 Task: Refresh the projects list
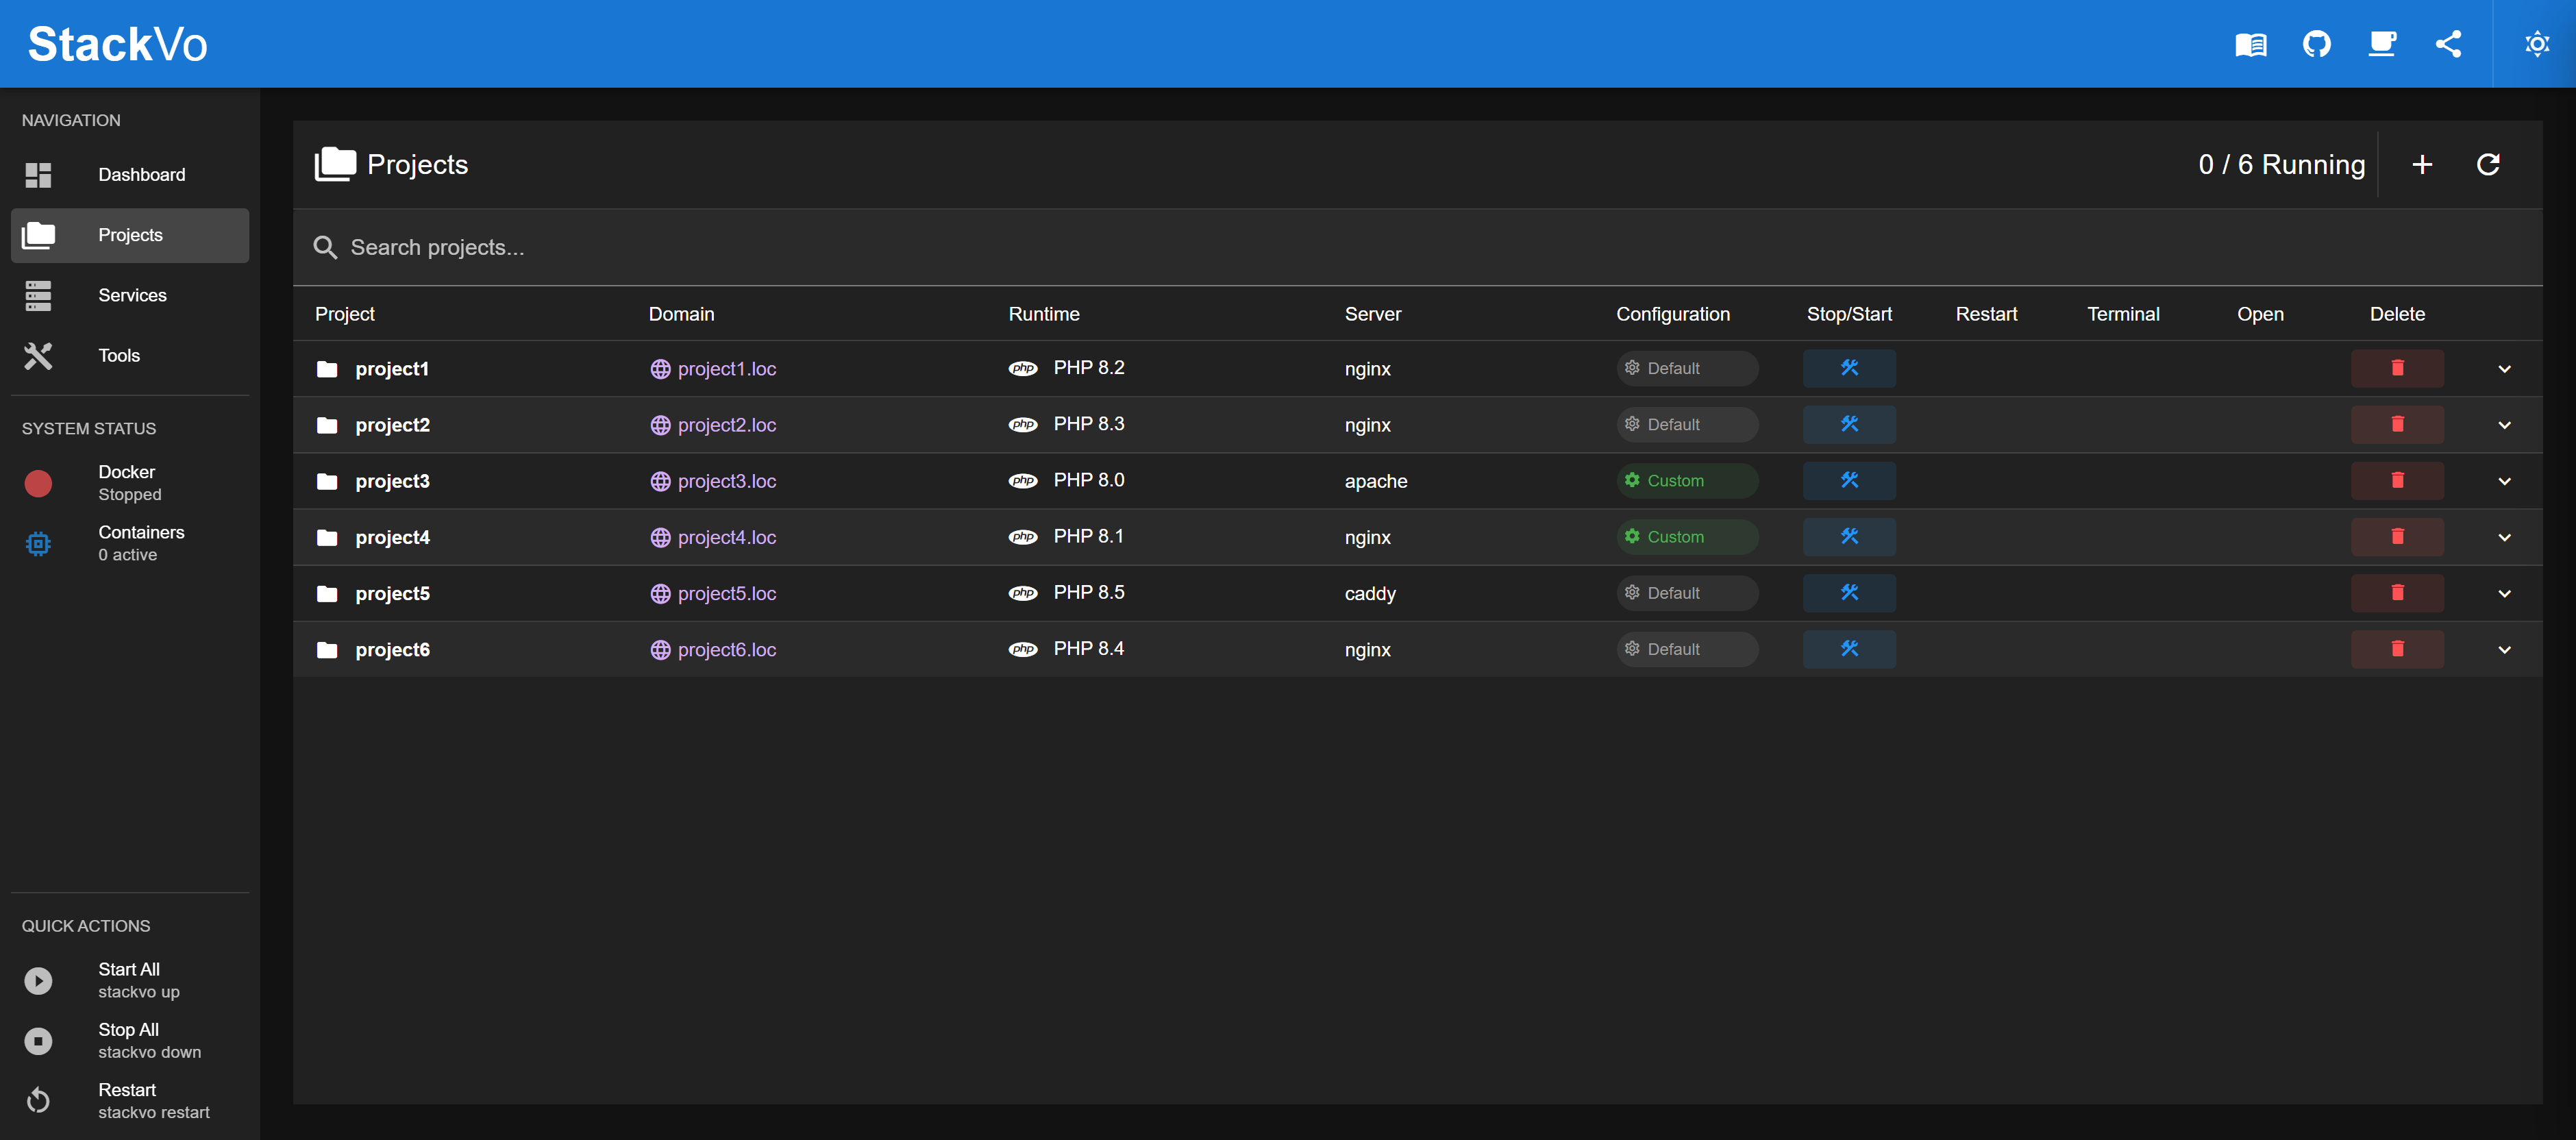(2489, 164)
